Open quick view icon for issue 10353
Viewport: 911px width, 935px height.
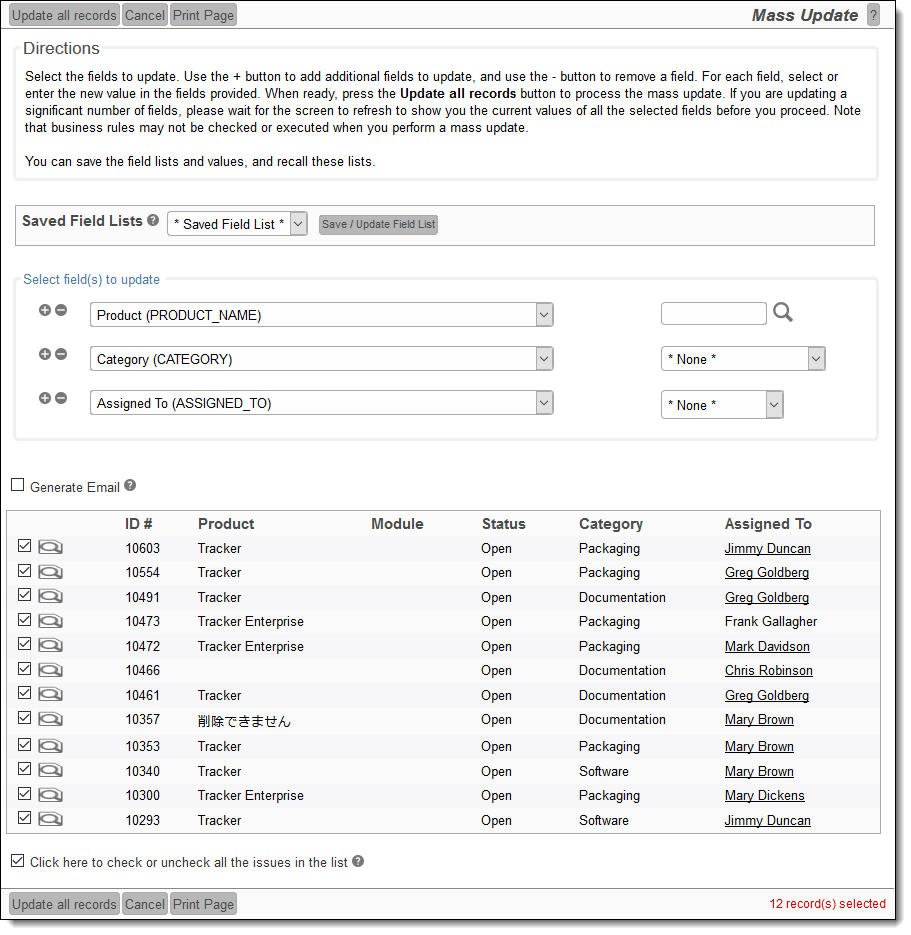51,746
